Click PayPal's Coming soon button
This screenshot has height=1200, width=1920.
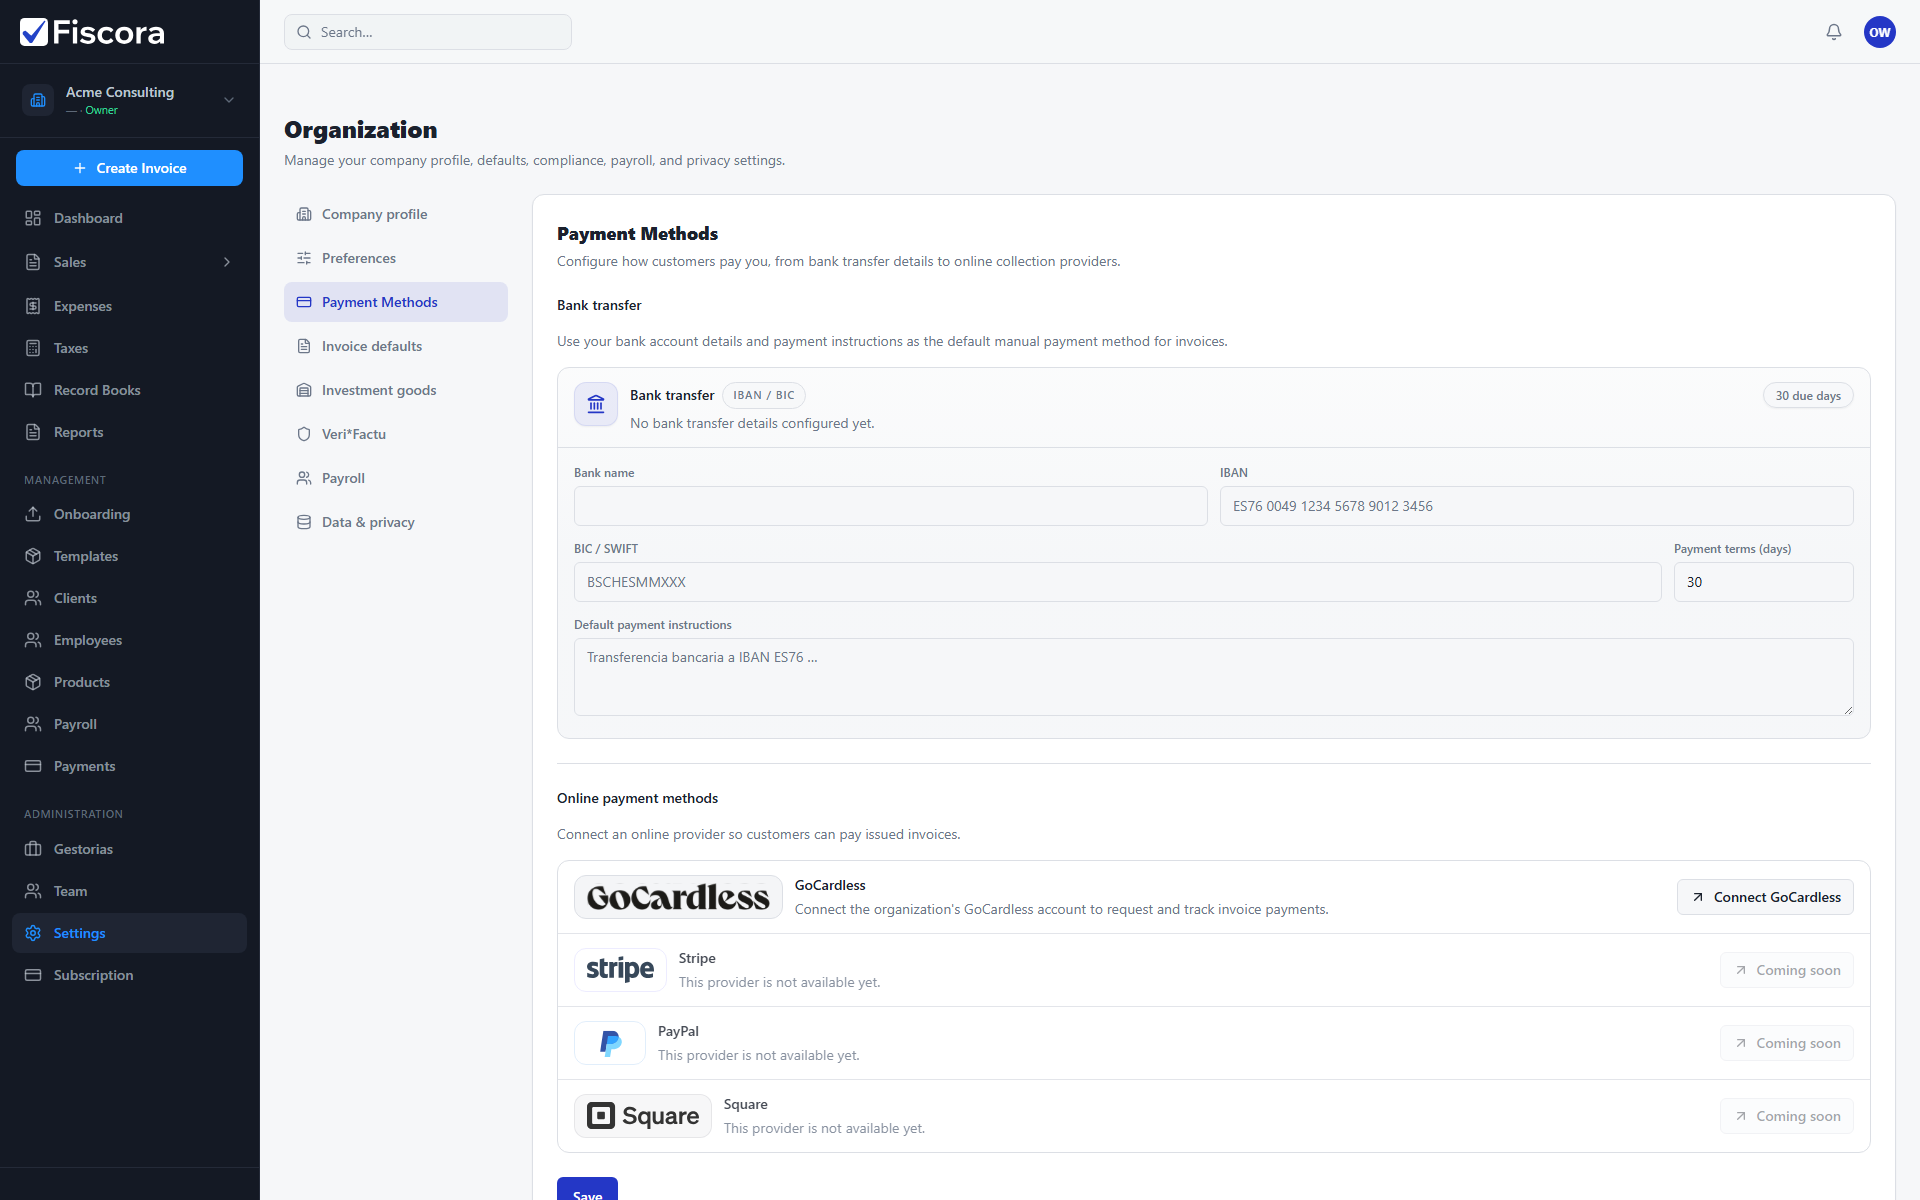tap(1786, 1043)
